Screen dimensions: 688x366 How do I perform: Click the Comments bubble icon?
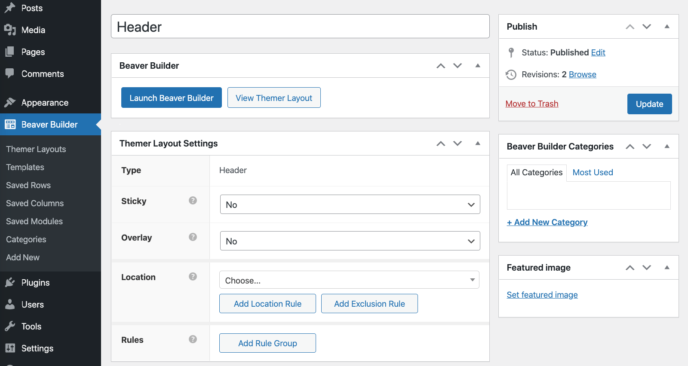click(x=10, y=73)
